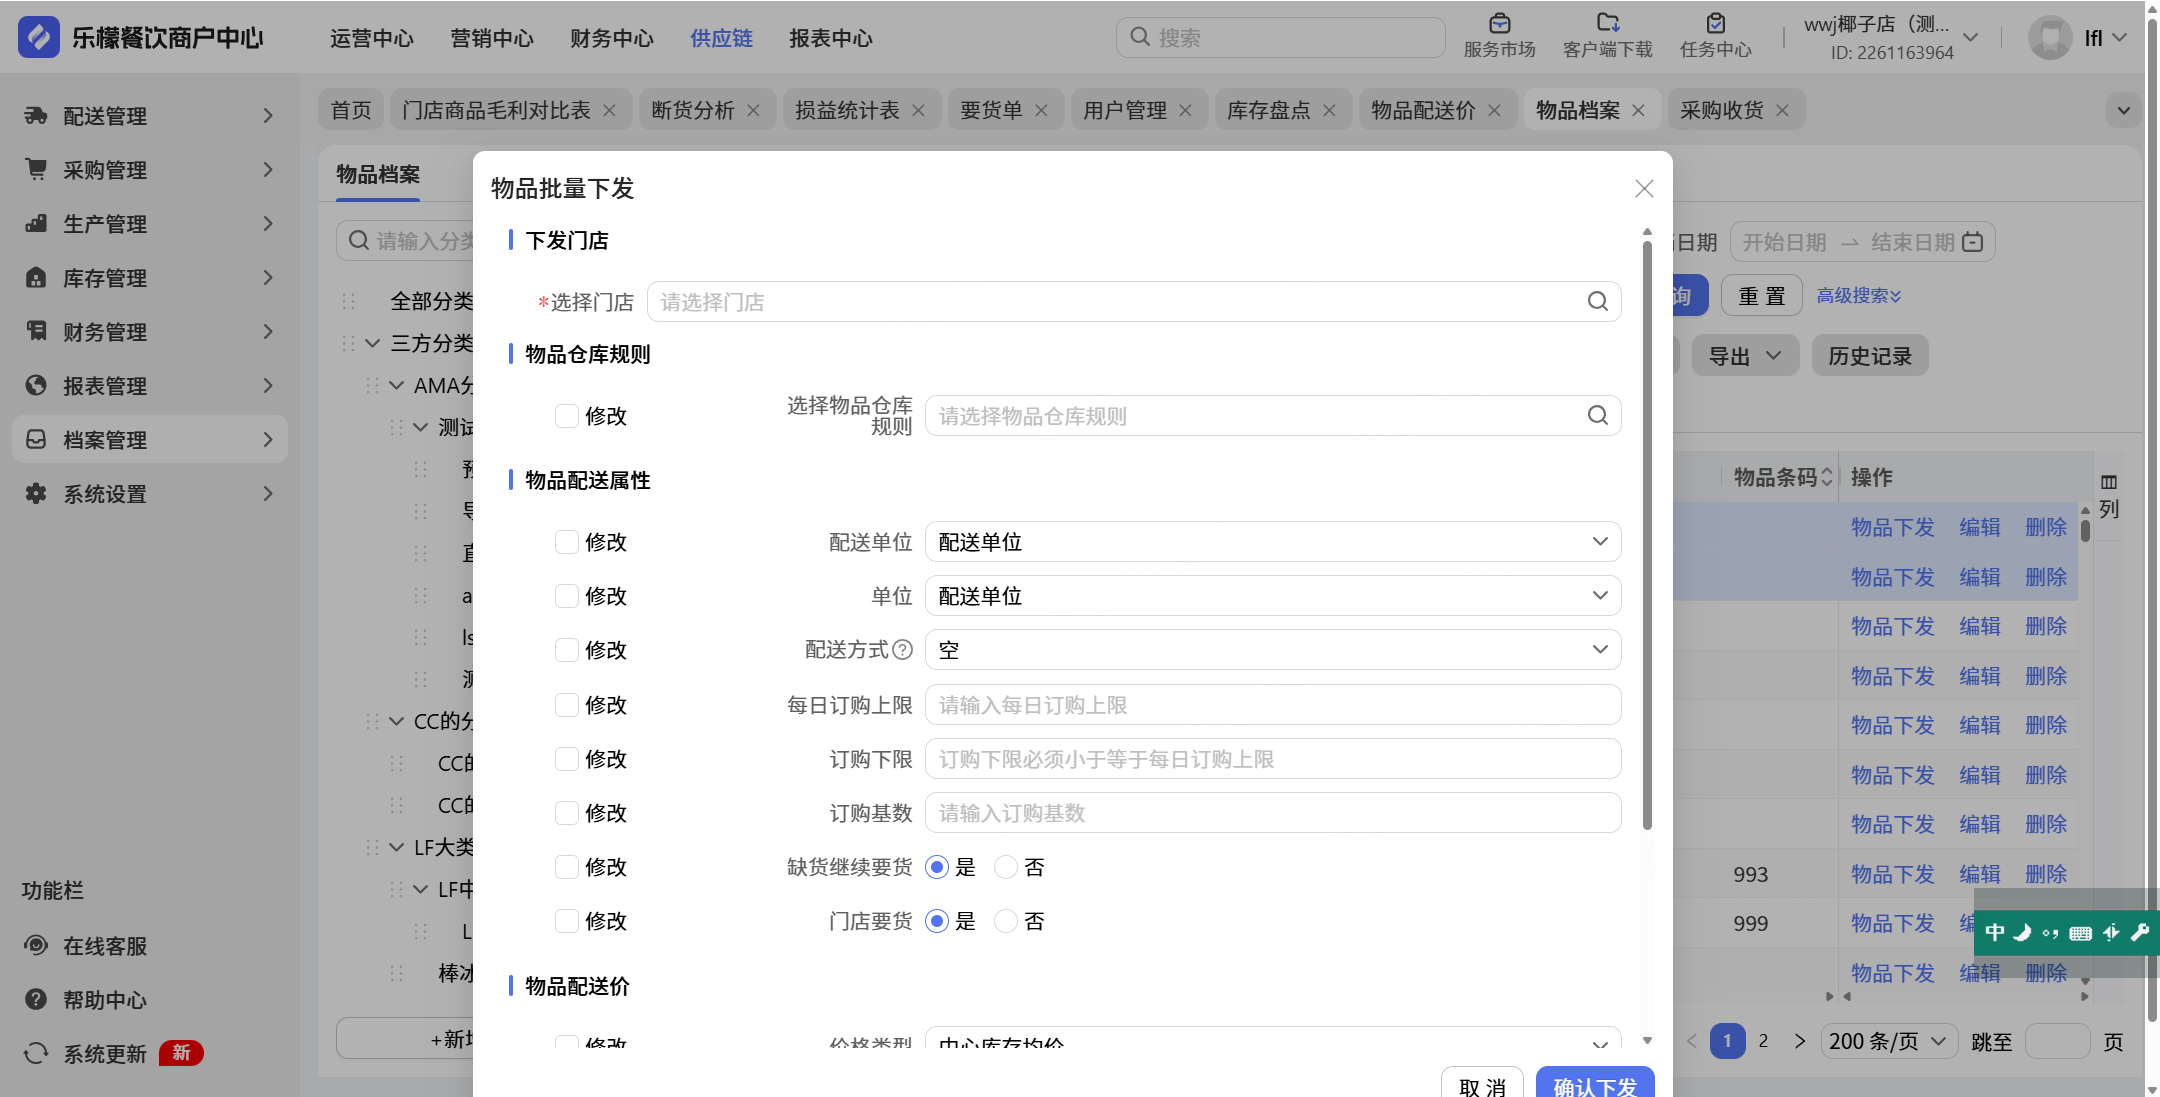Select 否 for 缺货继续要货
The image size is (2160, 1097).
coord(1006,867)
